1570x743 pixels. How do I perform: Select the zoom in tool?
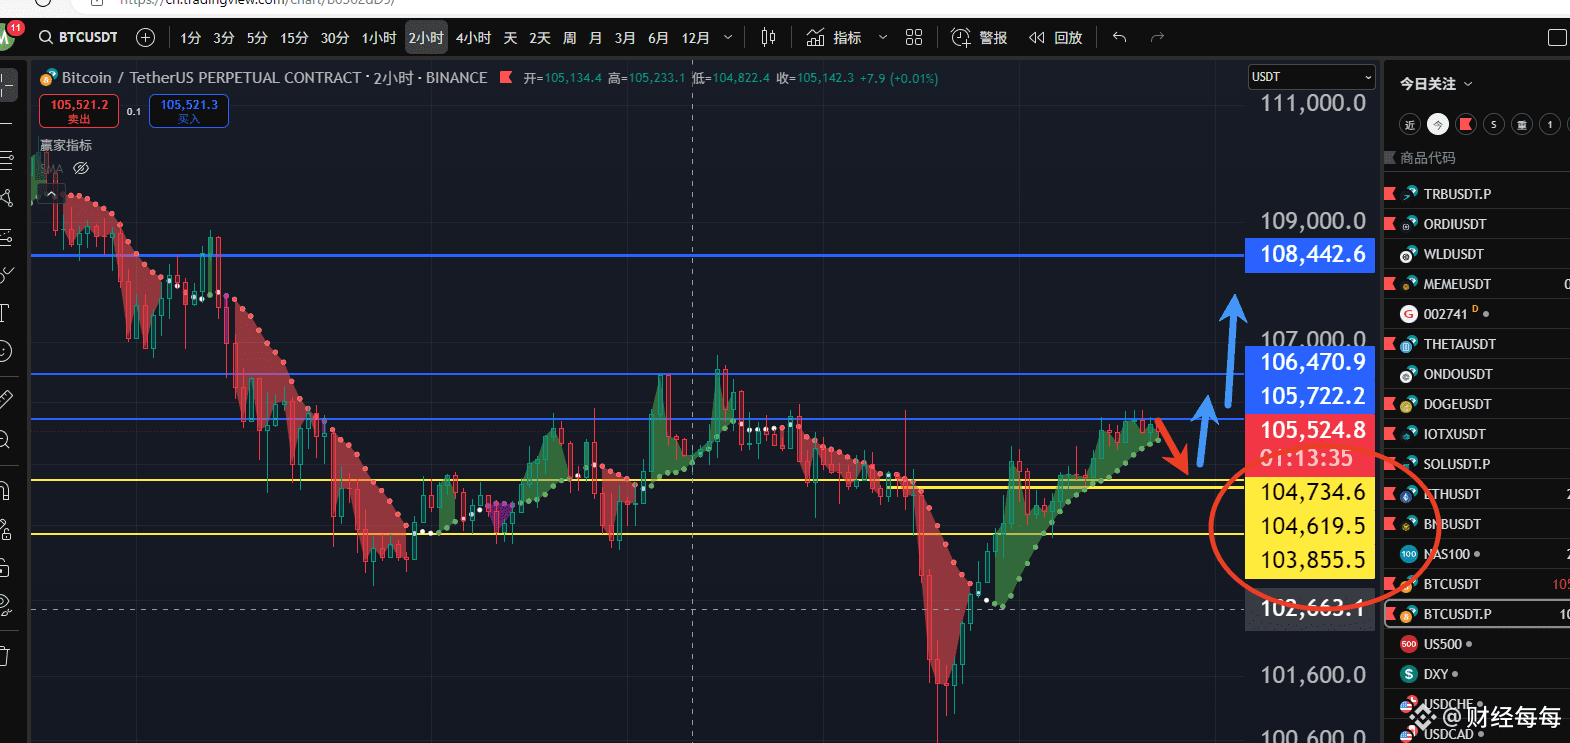coord(5,439)
